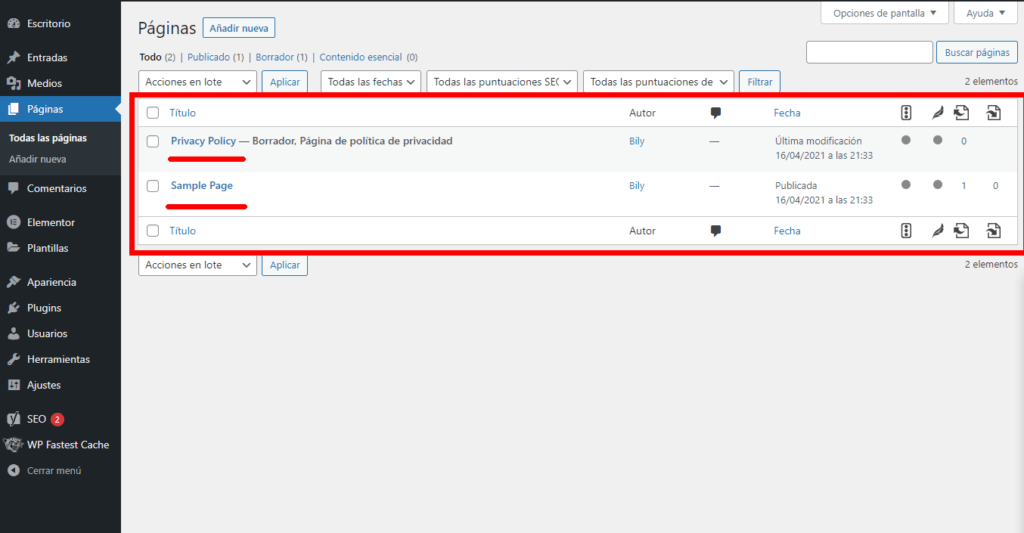Image resolution: width=1024 pixels, height=533 pixels.
Task: Click the Plantillas folder icon
Action: tap(14, 248)
